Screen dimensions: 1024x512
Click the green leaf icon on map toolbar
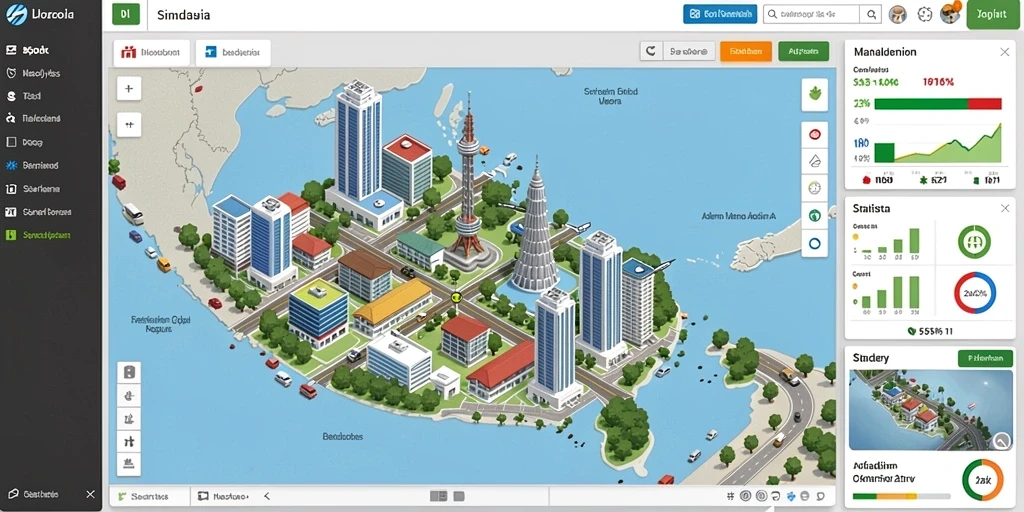point(814,95)
